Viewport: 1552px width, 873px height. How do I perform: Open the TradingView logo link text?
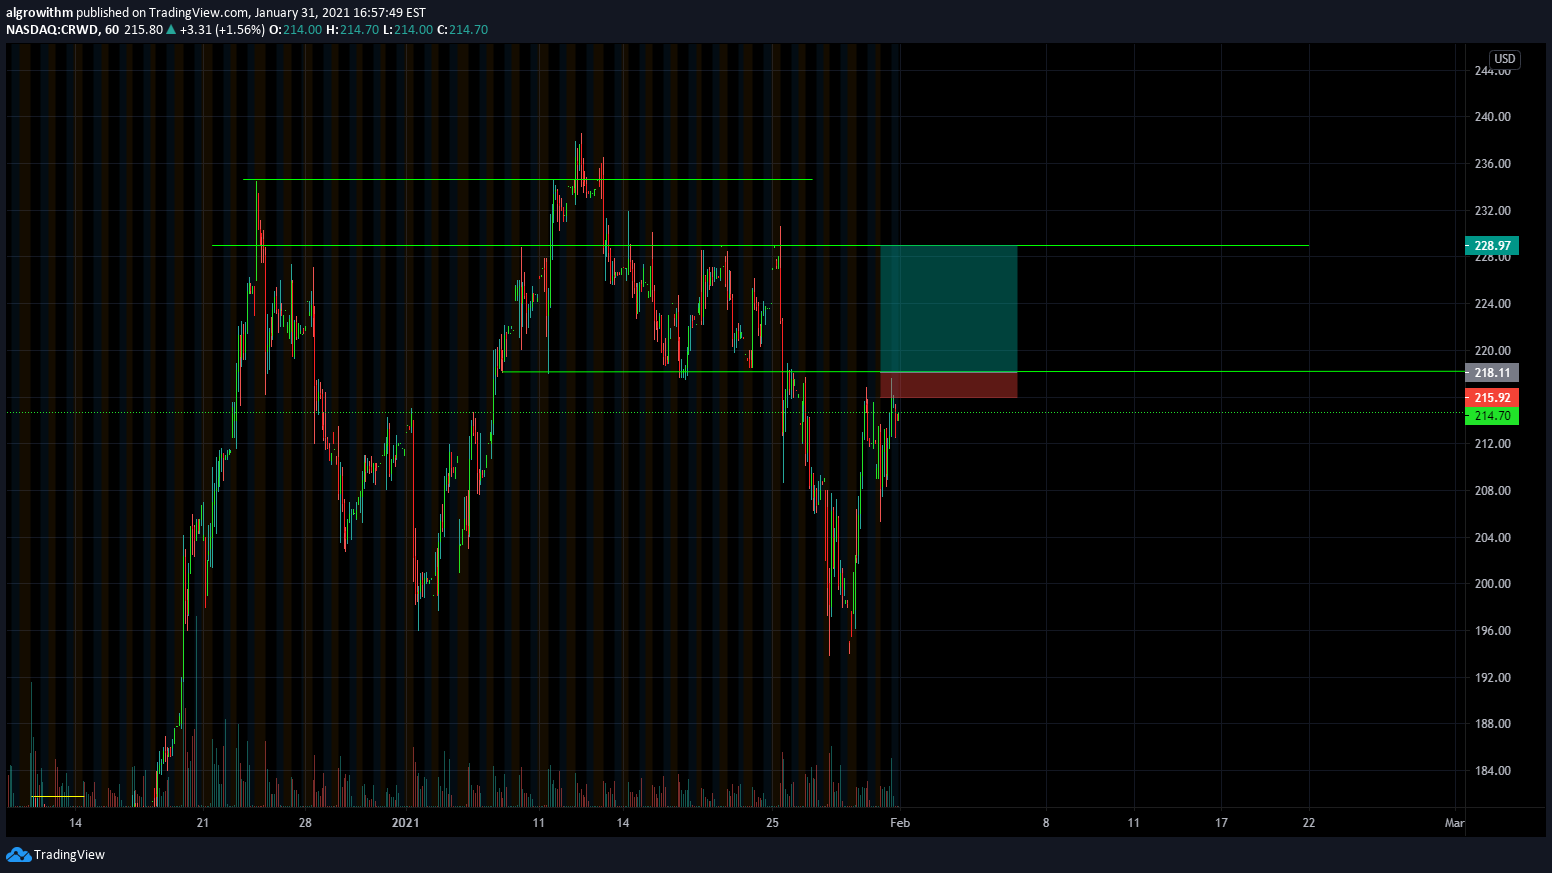tap(69, 854)
